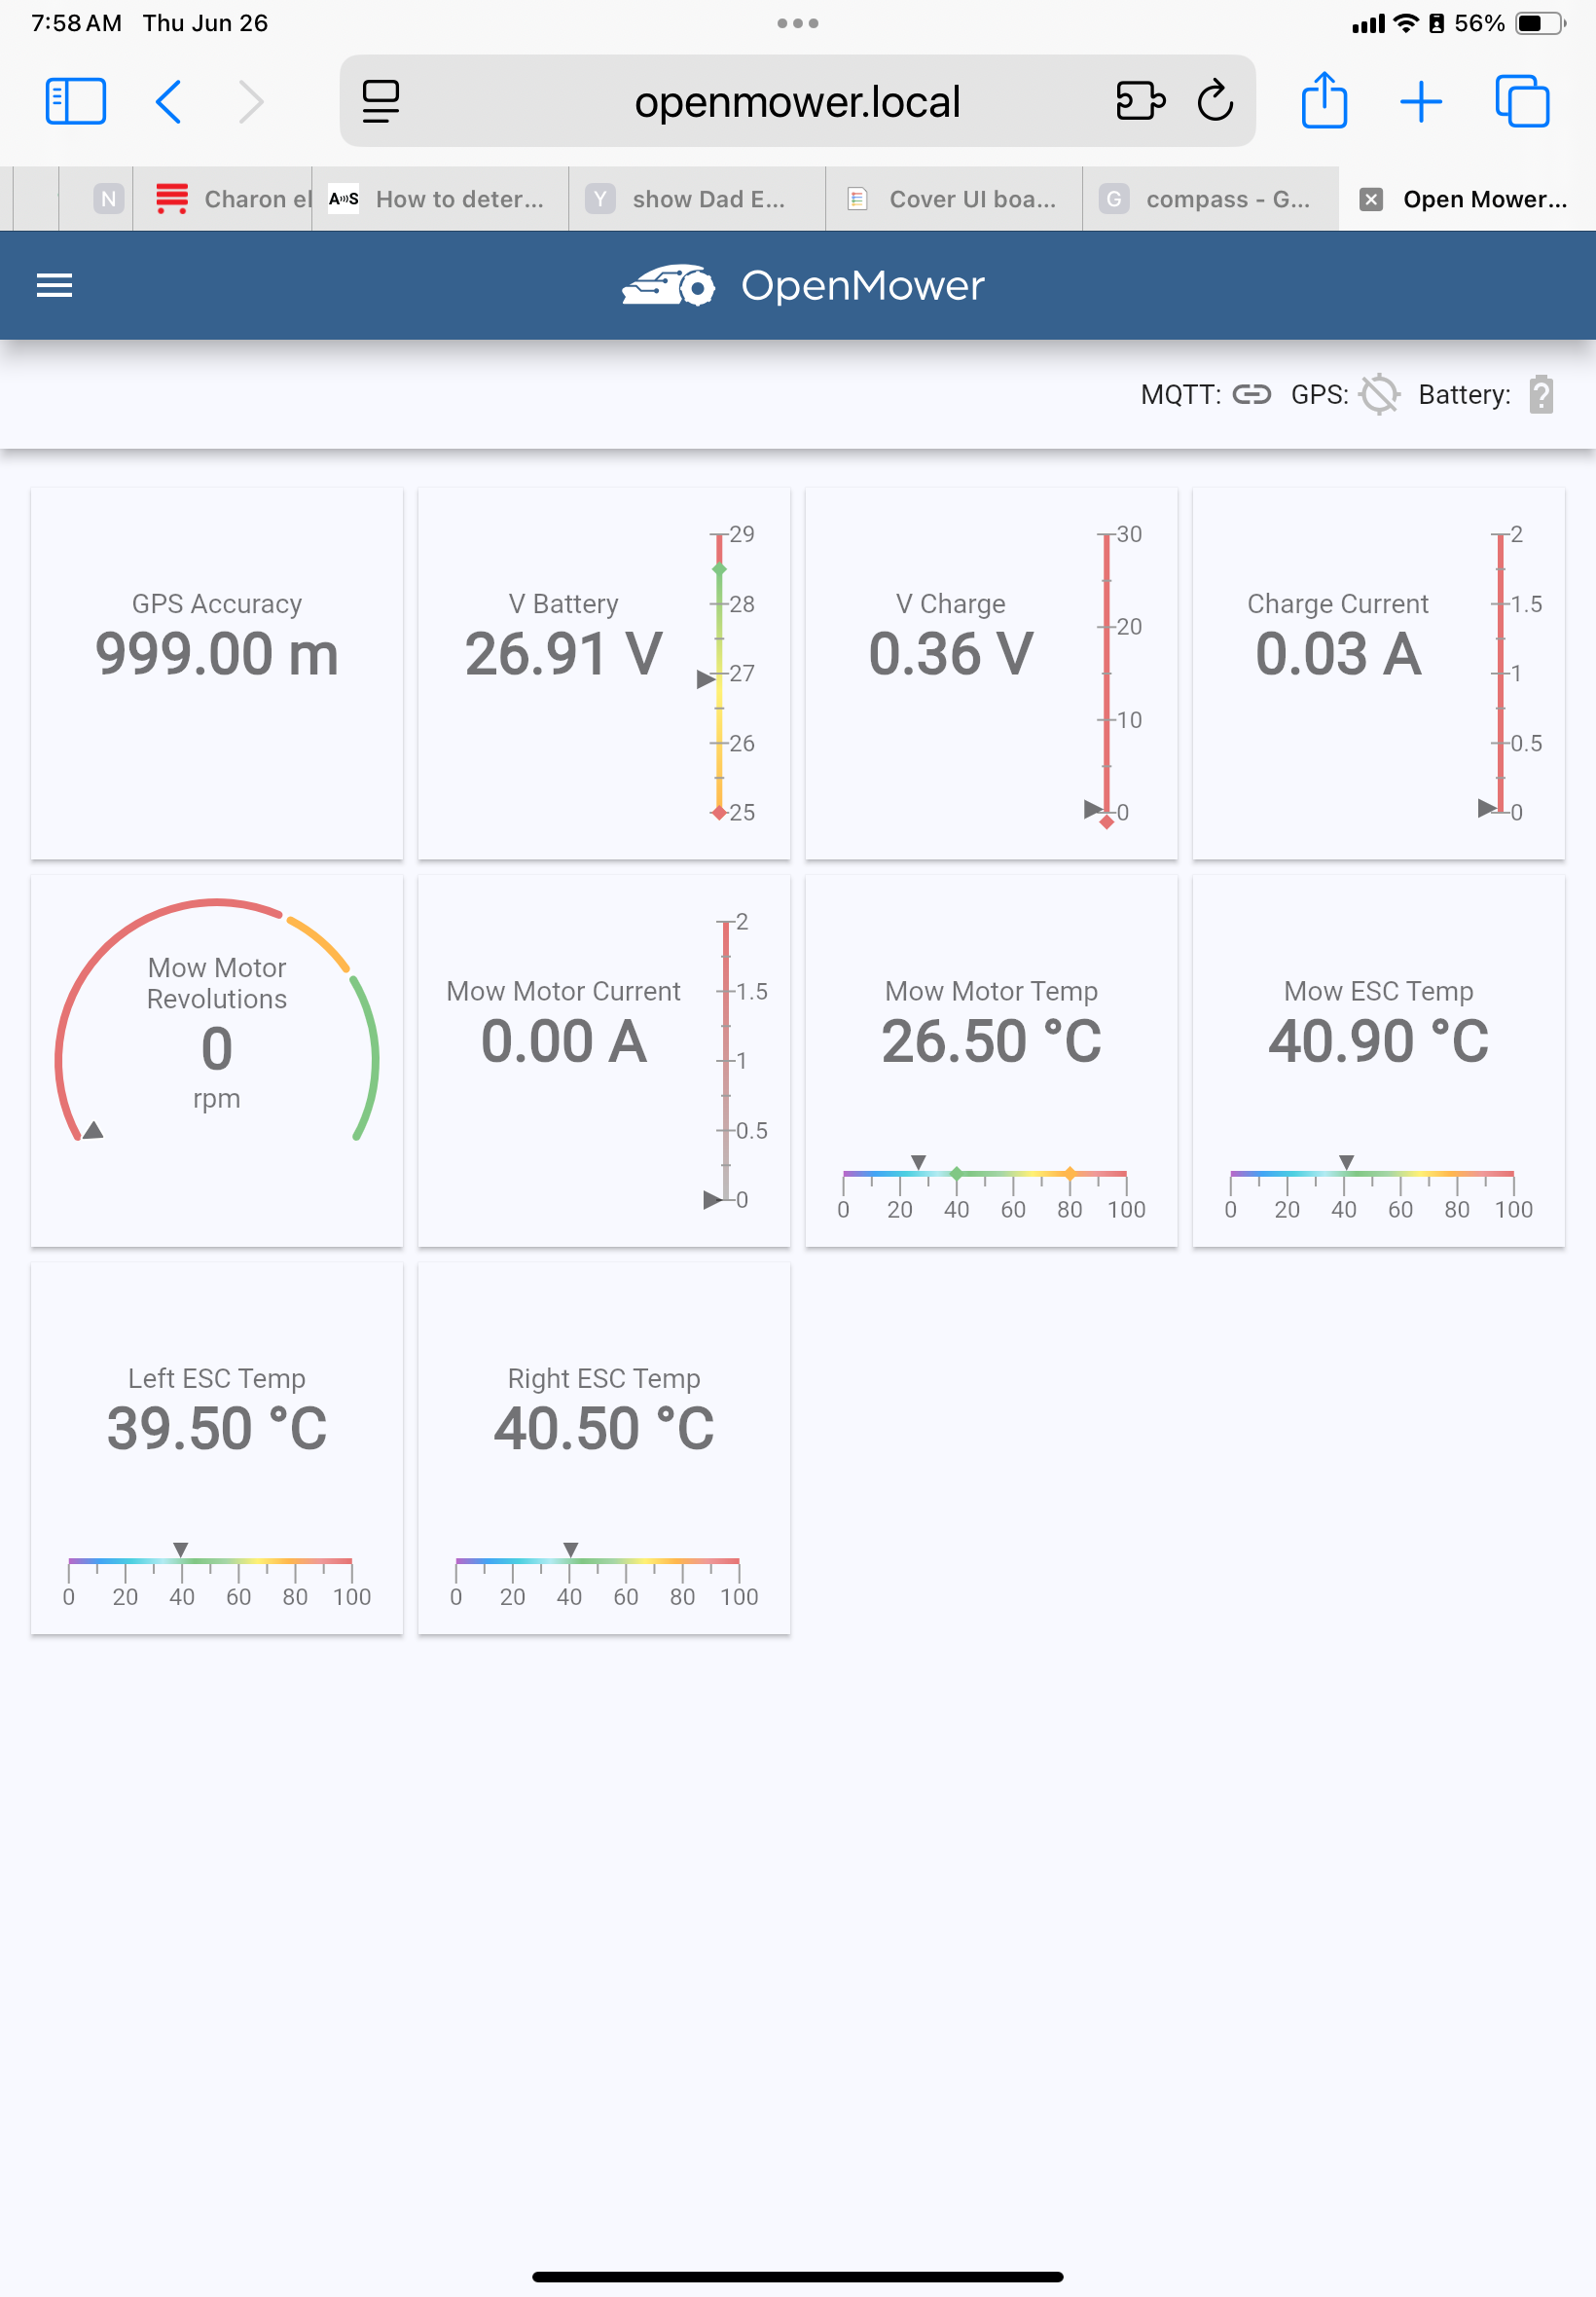The image size is (1596, 2297).
Task: Switch to the How to deter... tab
Action: (440, 199)
